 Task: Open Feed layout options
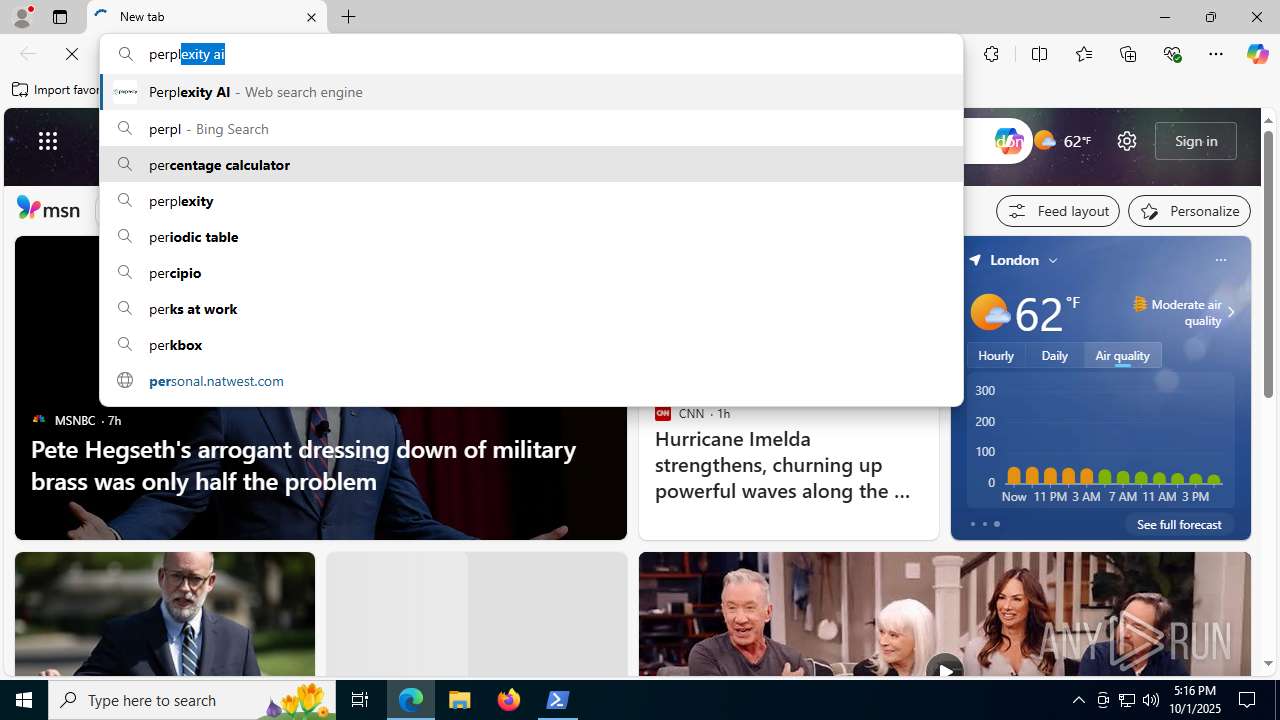pos(1058,211)
